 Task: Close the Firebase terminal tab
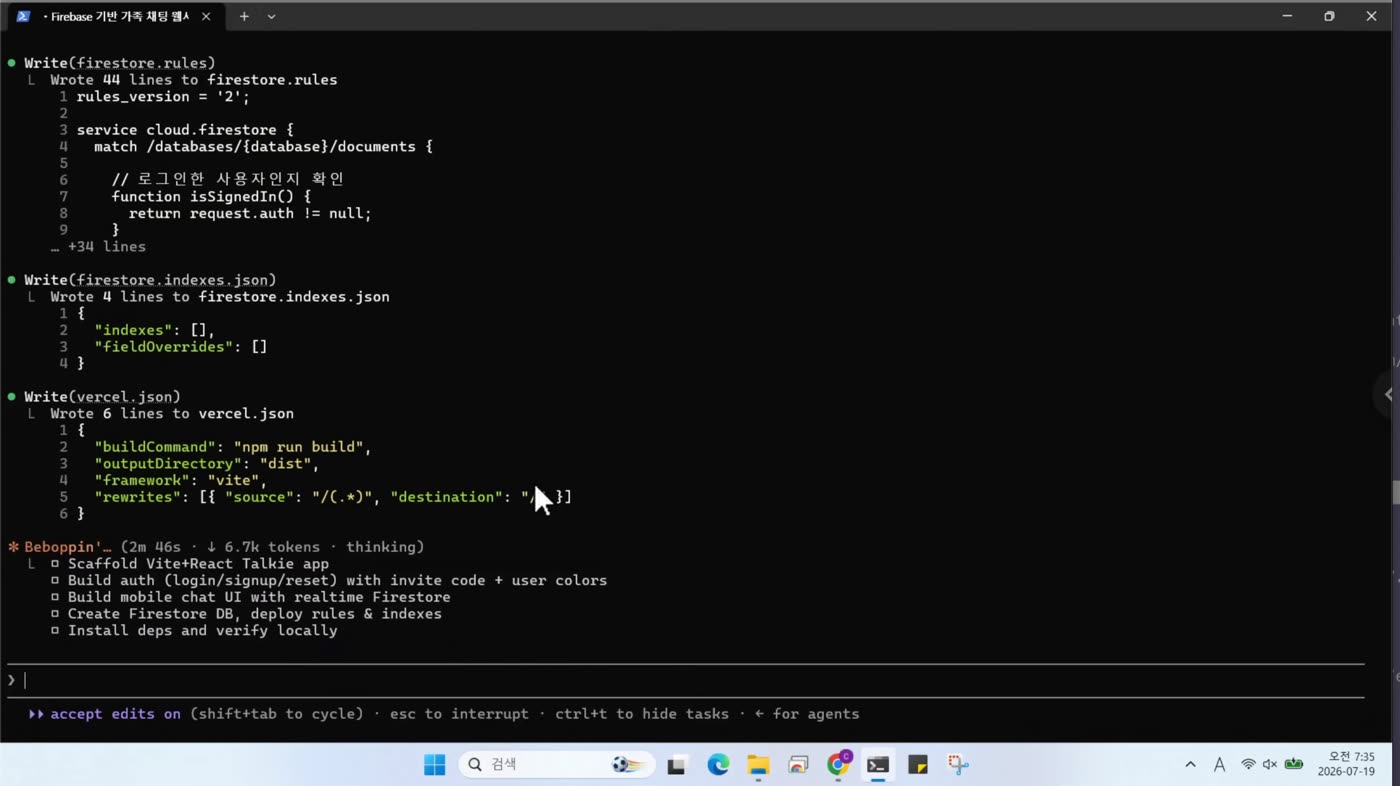pyautogui.click(x=206, y=17)
